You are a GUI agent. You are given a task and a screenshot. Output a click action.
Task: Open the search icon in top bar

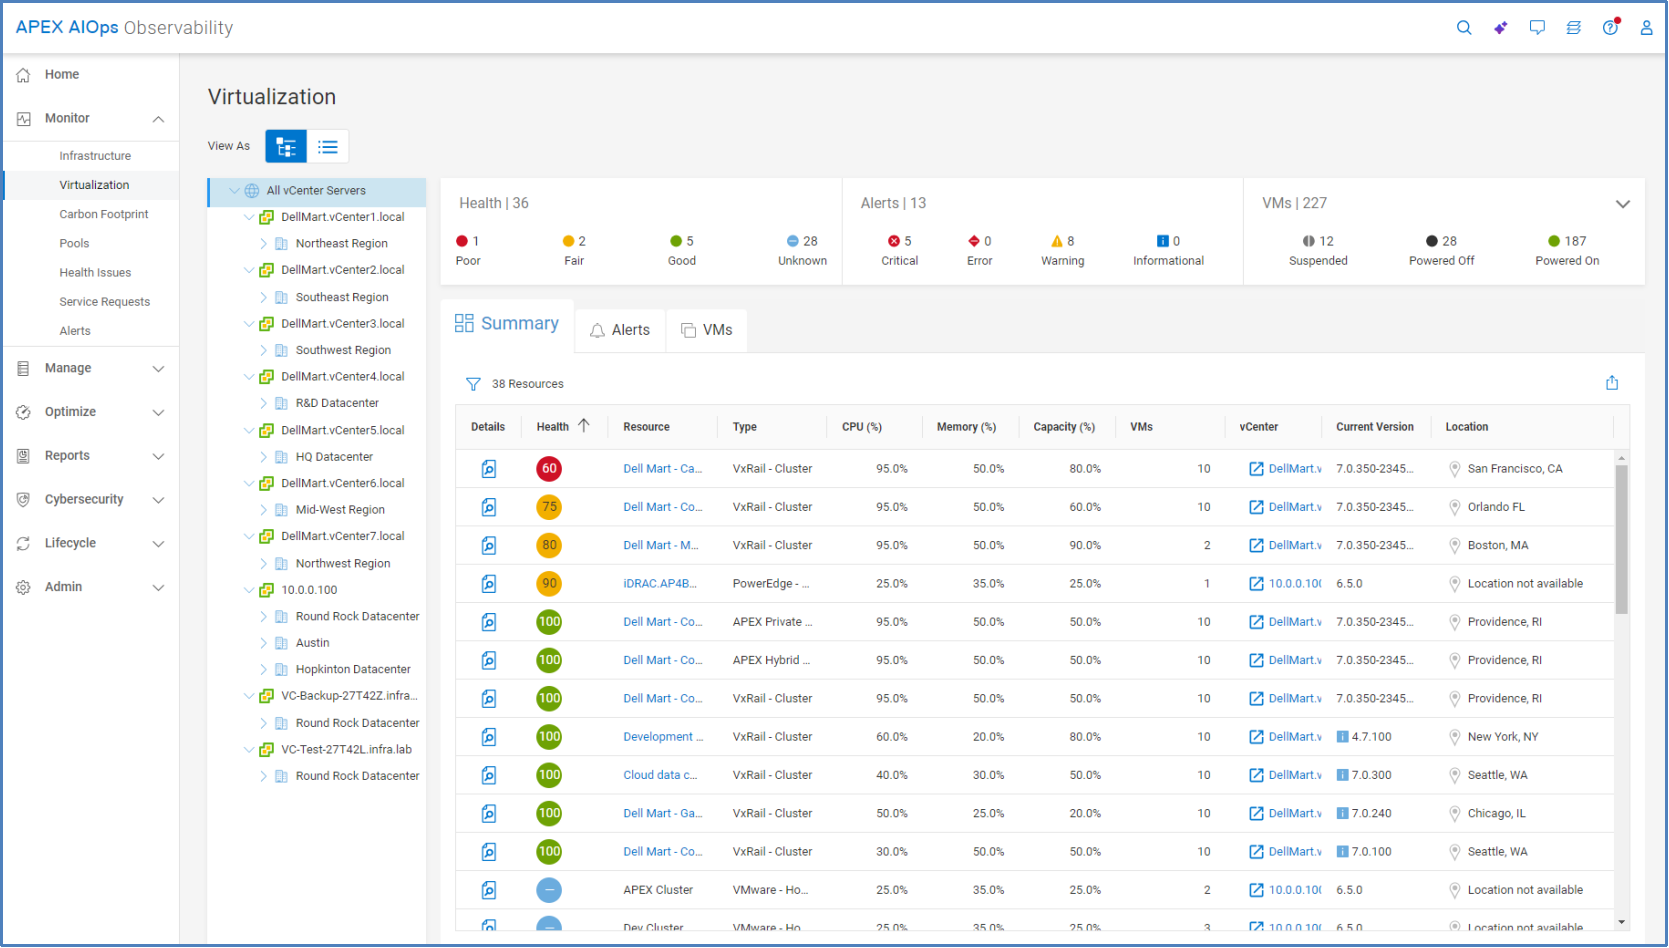(1464, 28)
